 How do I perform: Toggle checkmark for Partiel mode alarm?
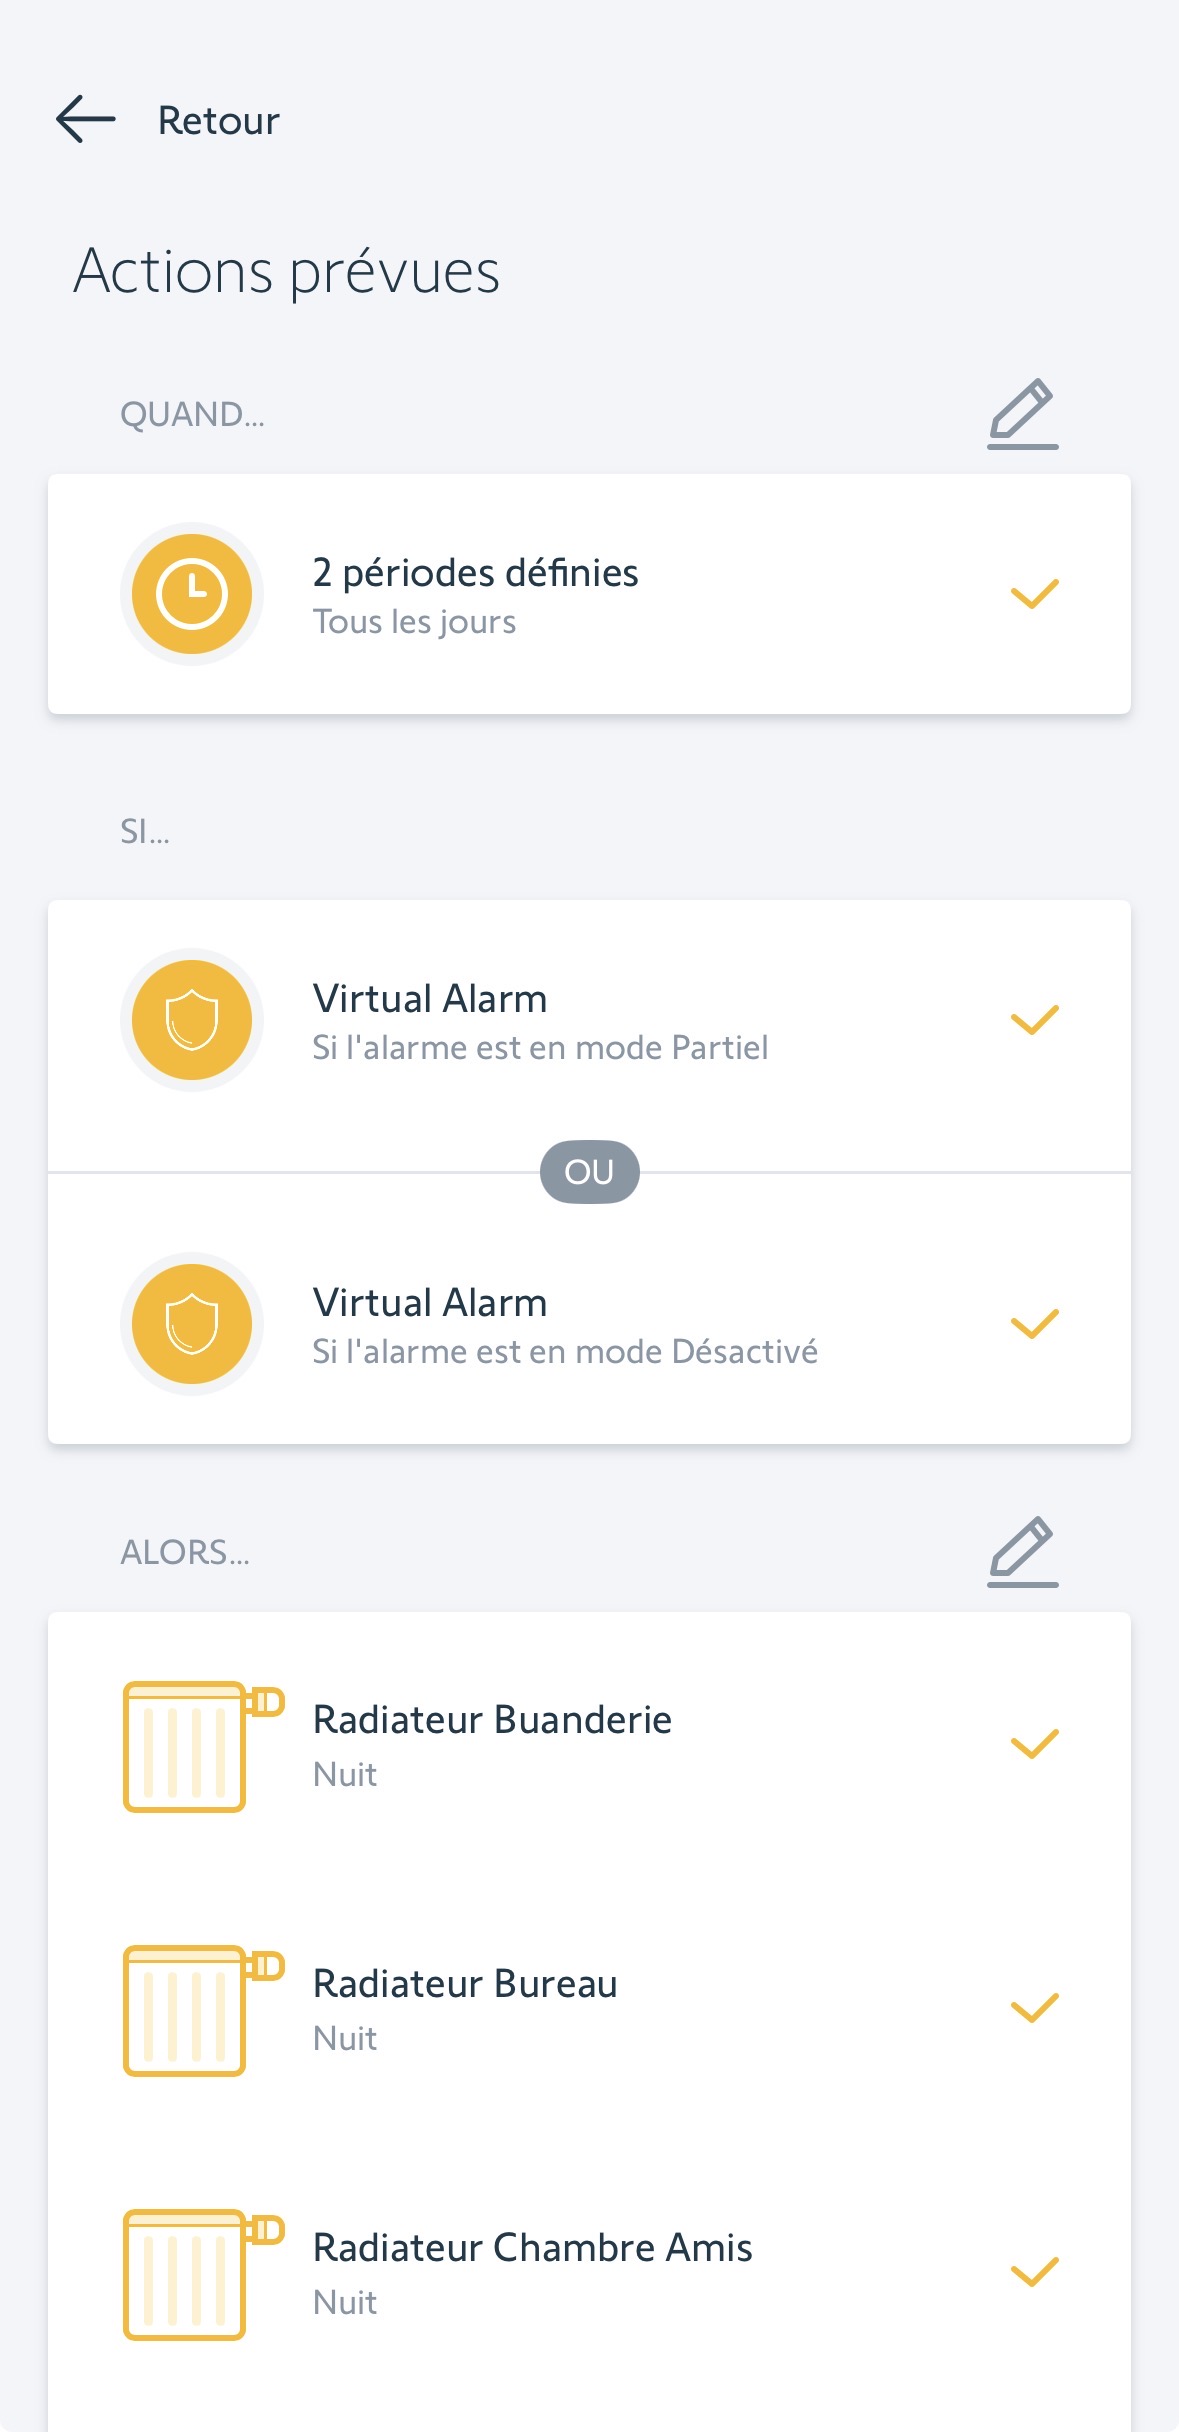(x=1034, y=1020)
